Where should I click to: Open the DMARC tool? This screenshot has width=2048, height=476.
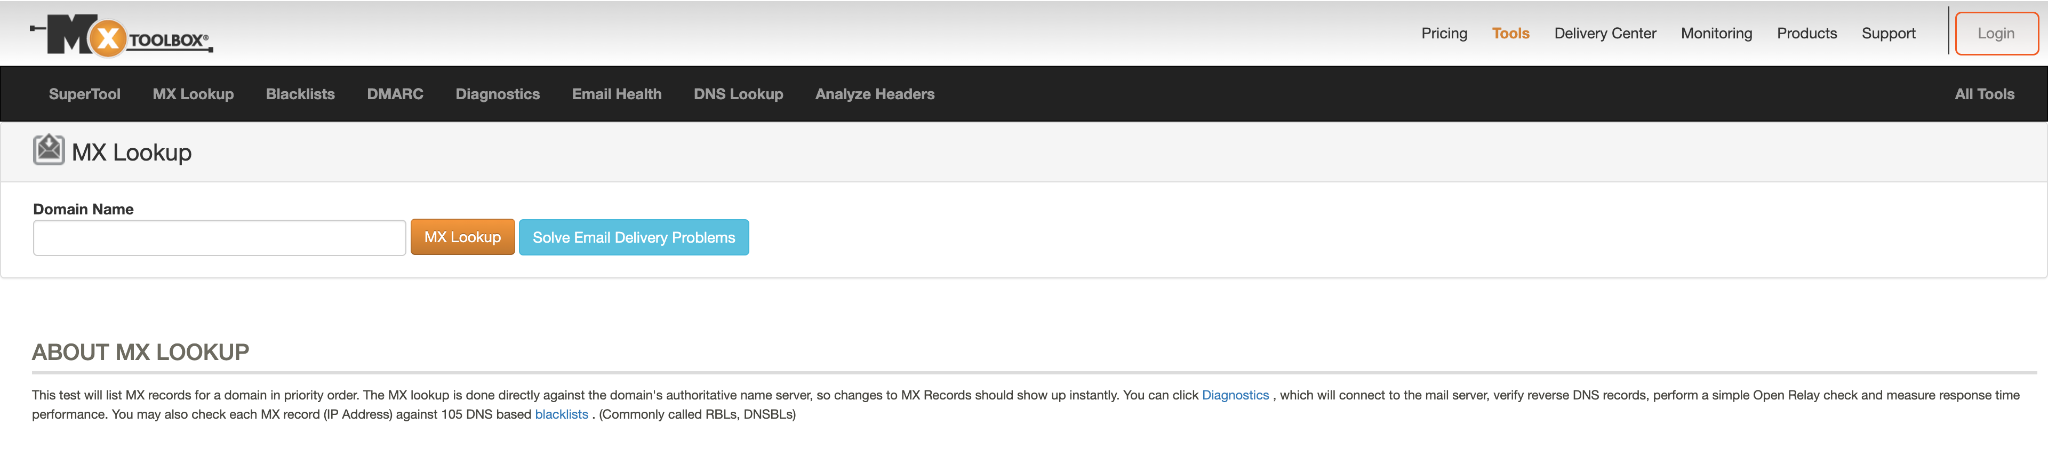395,94
